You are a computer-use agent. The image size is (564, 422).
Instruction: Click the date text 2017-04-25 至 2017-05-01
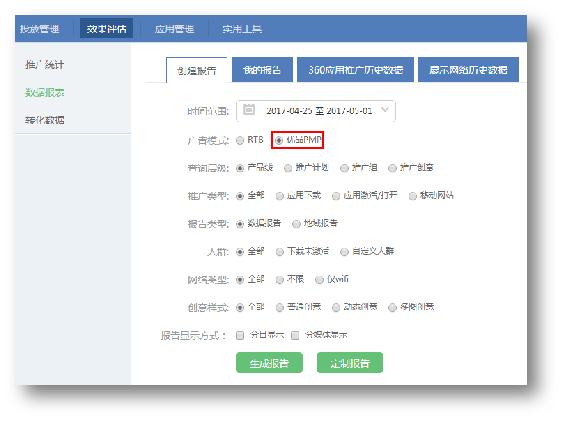319,110
